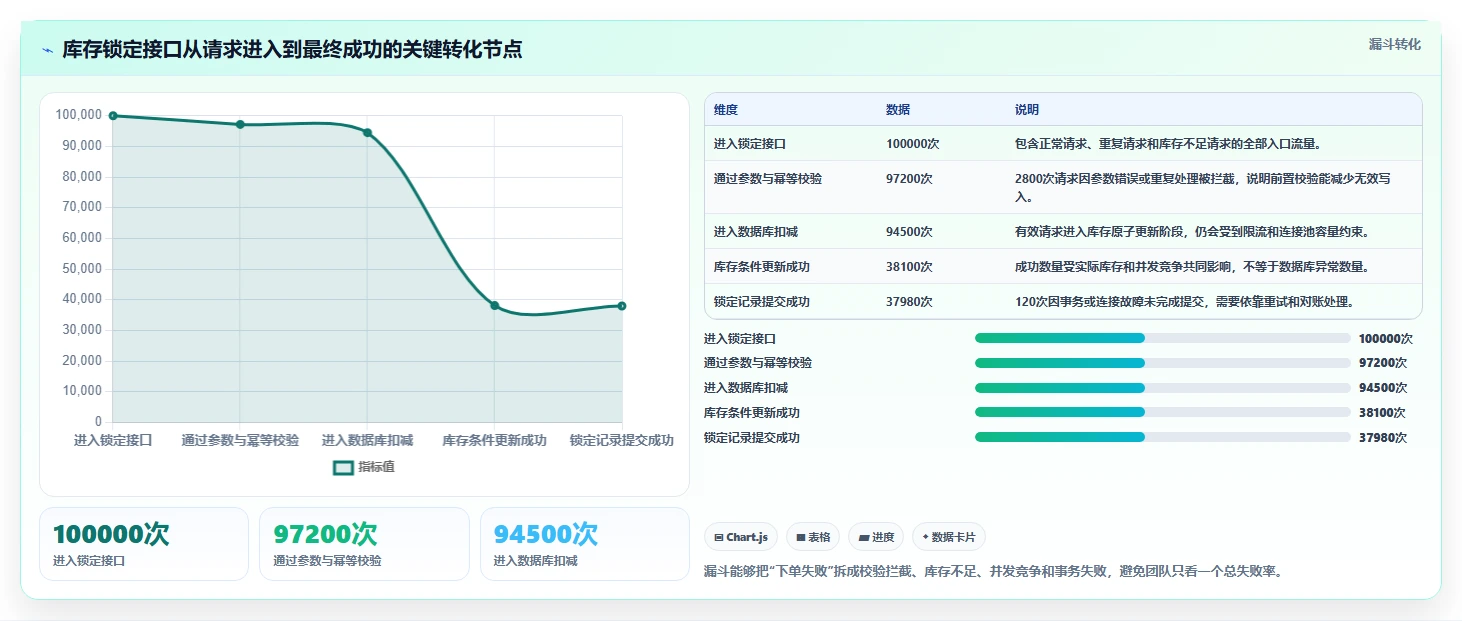This screenshot has height=621, width=1462.
Task: Click the x-axis label 进入数据库扣减 on chart
Action: [x=367, y=440]
